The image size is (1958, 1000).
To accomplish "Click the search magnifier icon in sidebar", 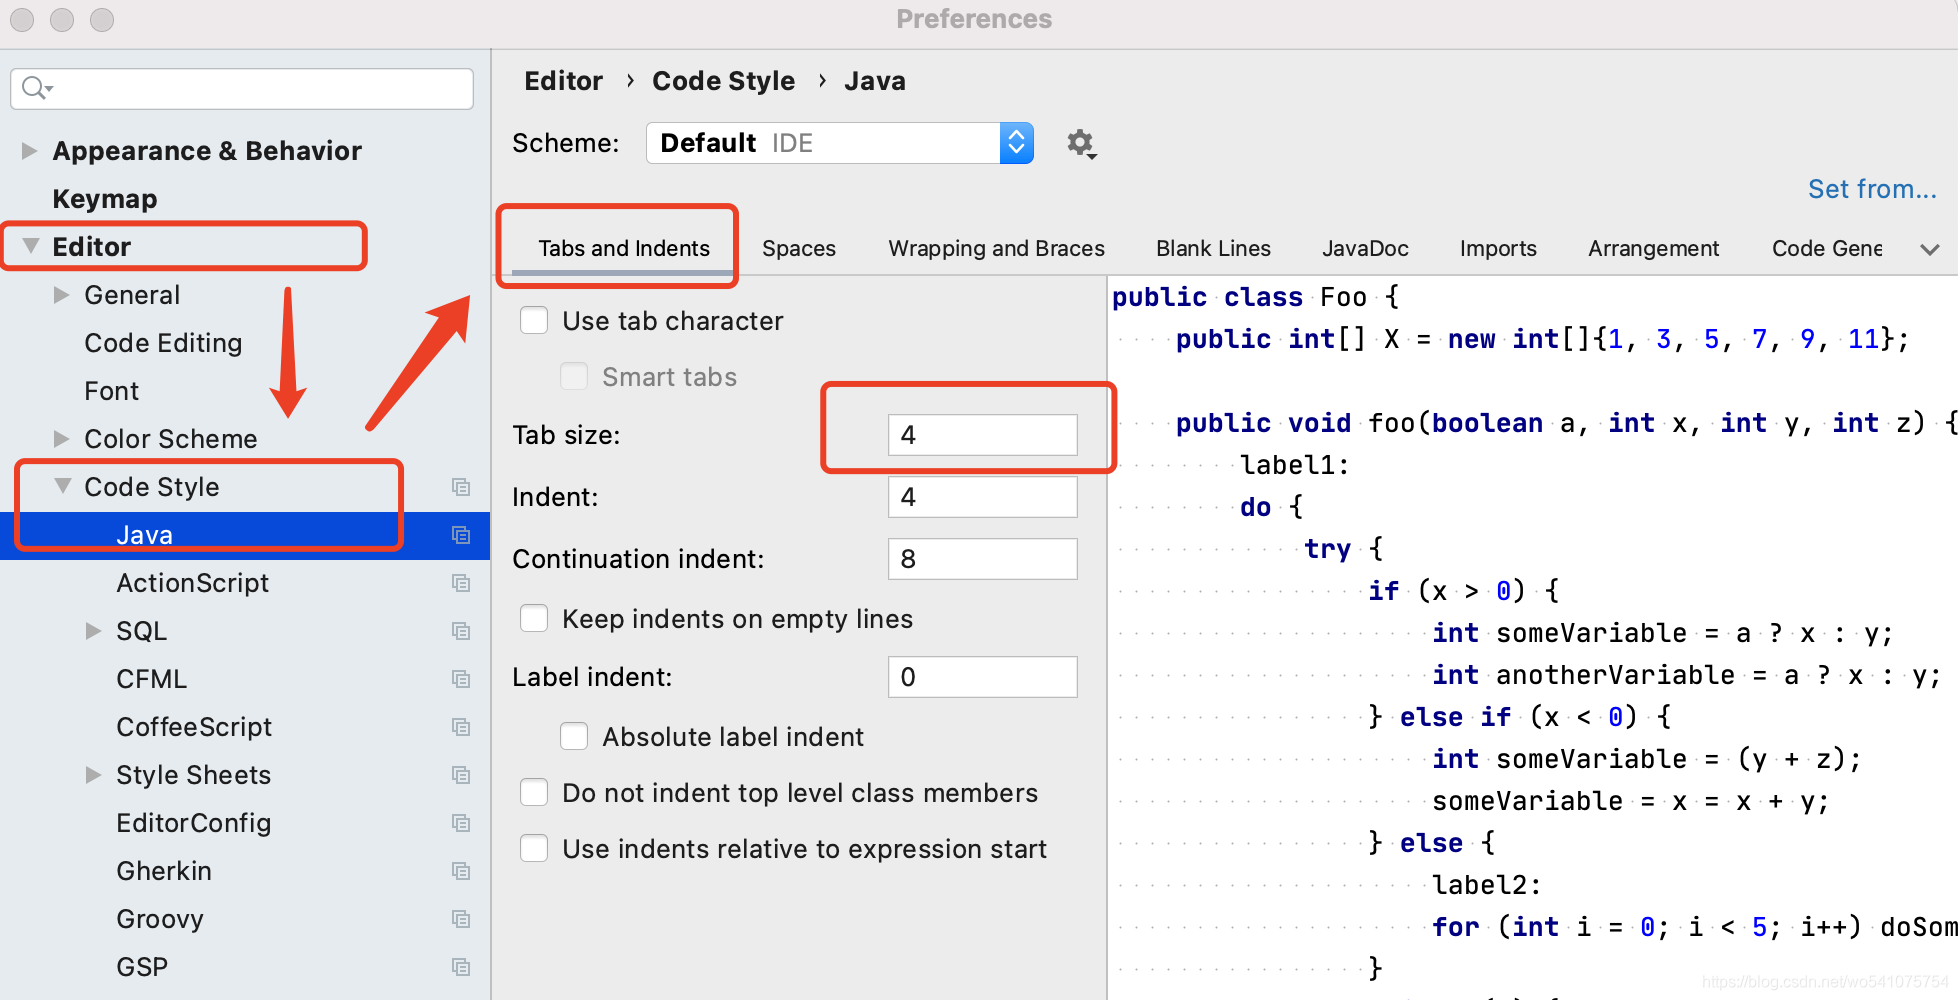I will pos(36,88).
